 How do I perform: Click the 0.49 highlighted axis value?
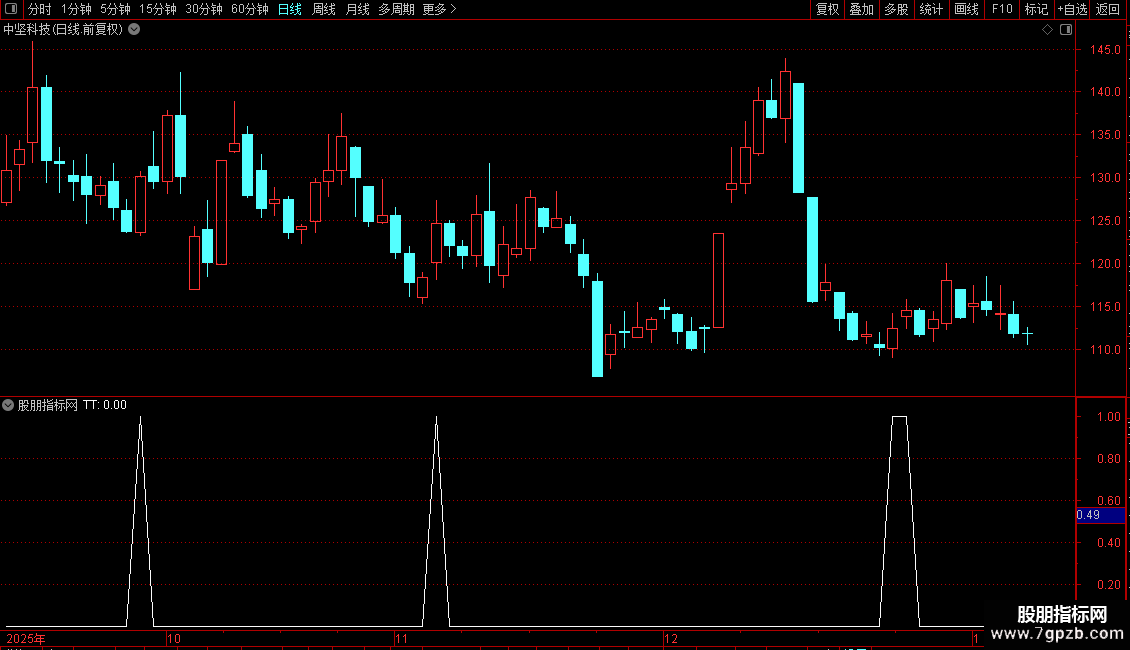click(1100, 515)
